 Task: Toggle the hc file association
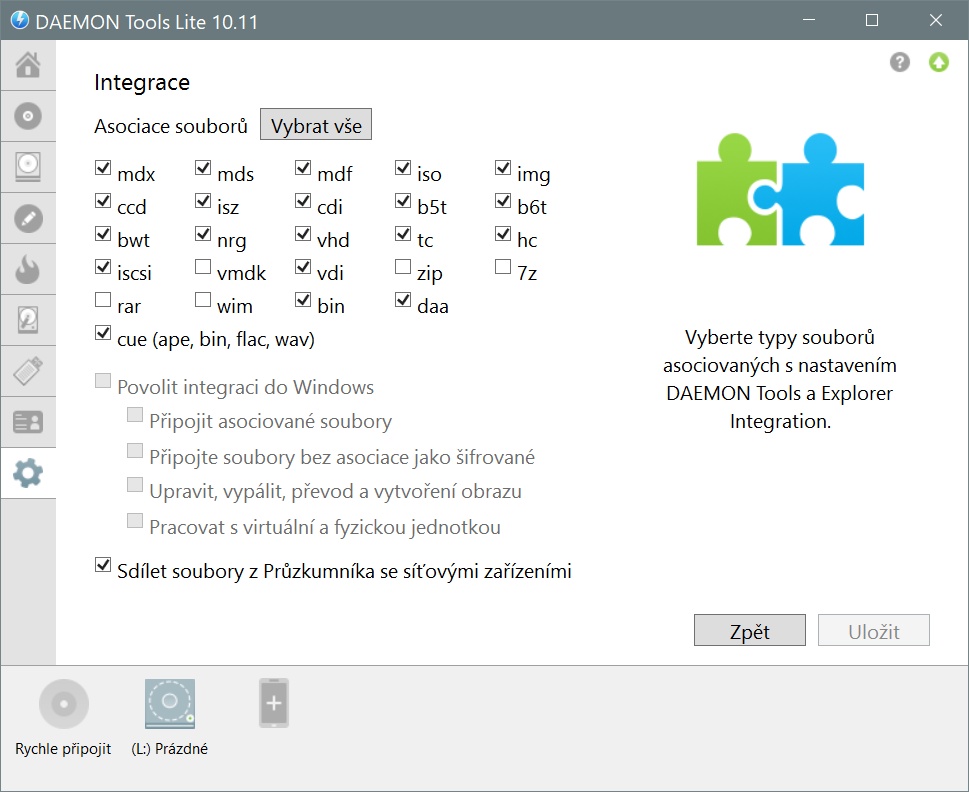click(x=503, y=234)
